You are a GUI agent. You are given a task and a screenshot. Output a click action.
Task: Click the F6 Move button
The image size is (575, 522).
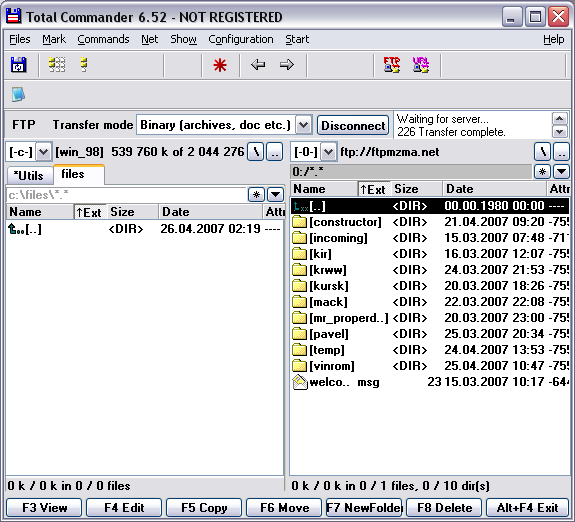284,508
